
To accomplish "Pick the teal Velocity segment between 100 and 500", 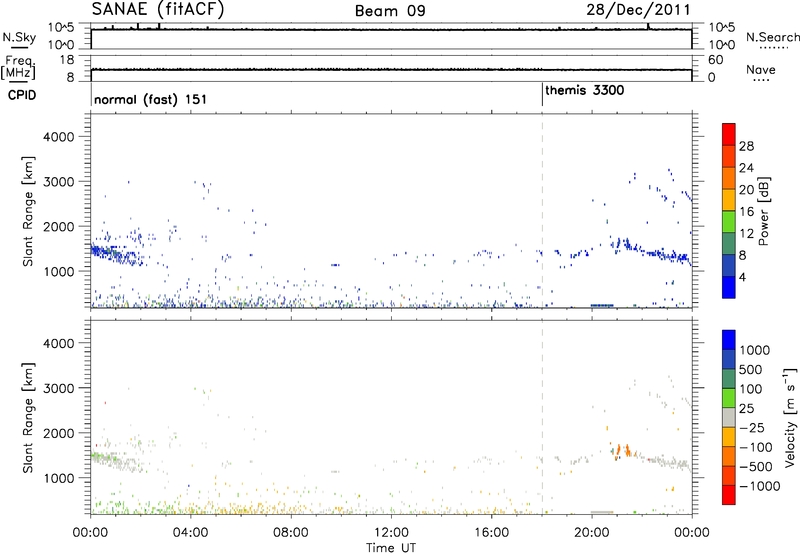I will (x=729, y=379).
